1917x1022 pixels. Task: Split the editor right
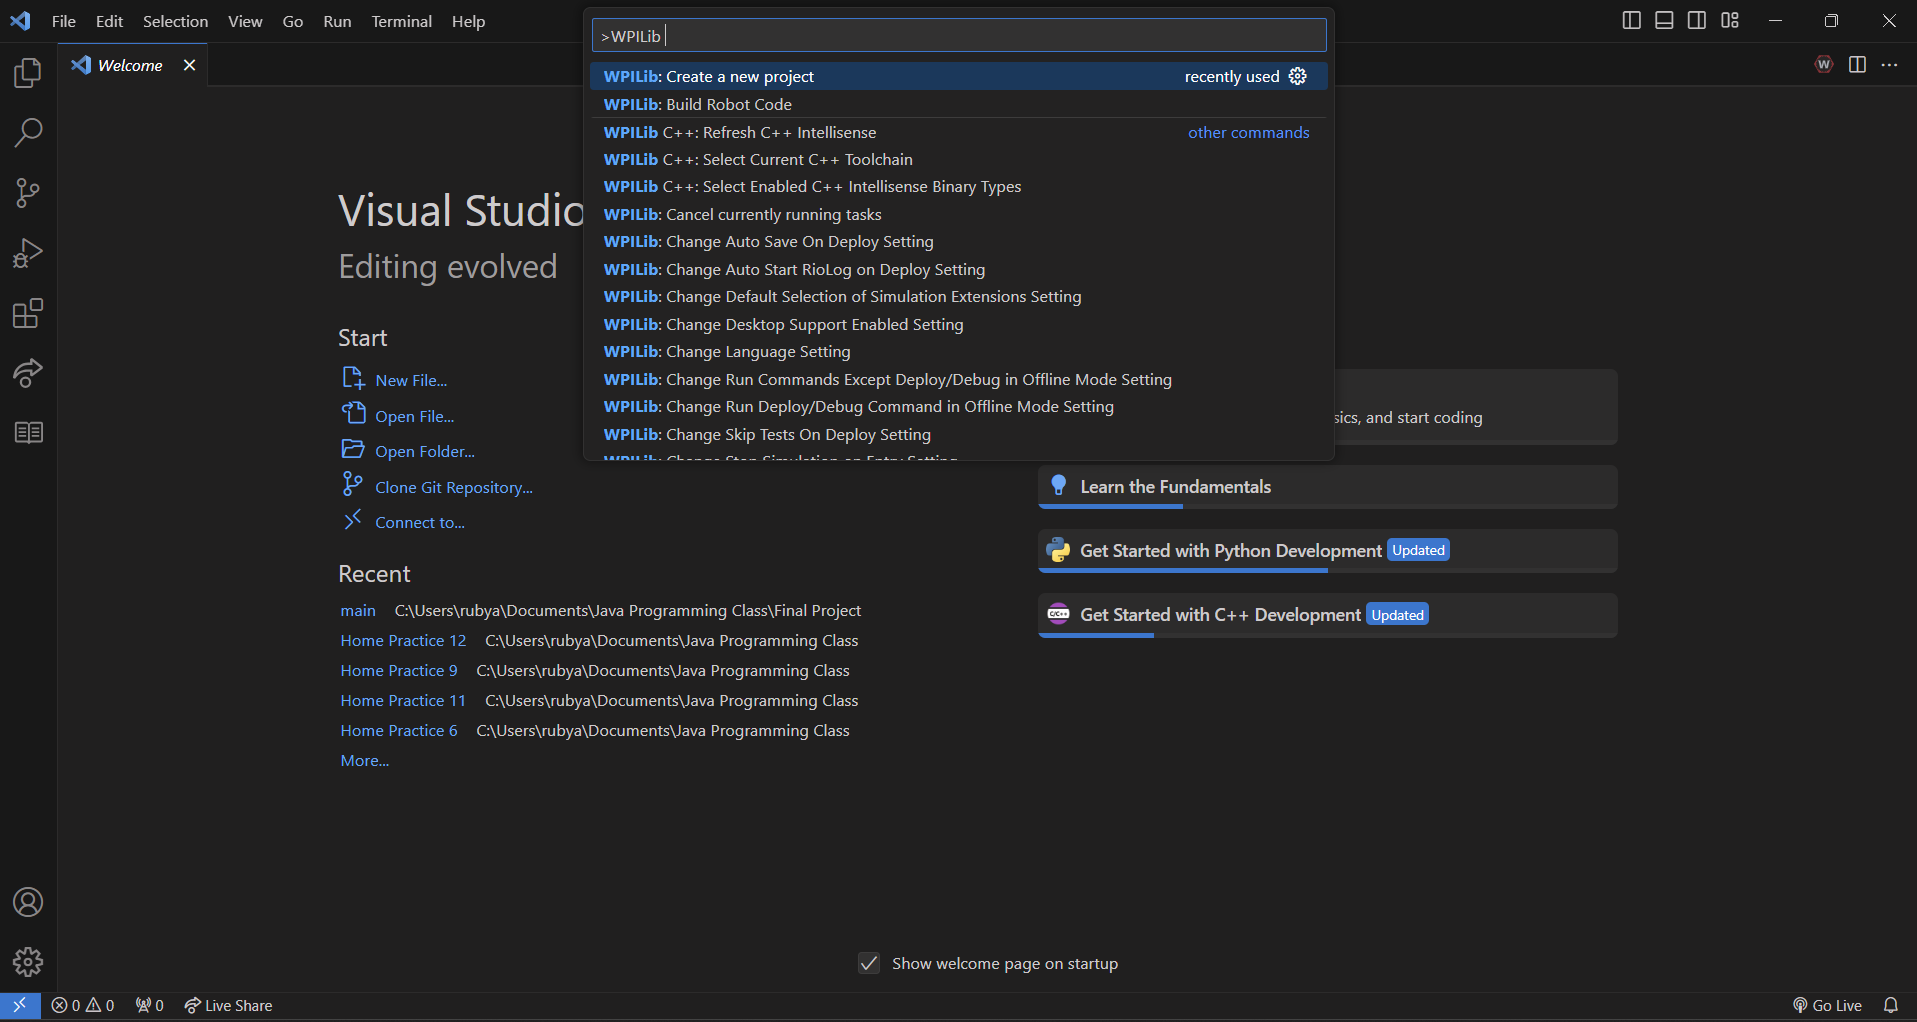click(1857, 65)
